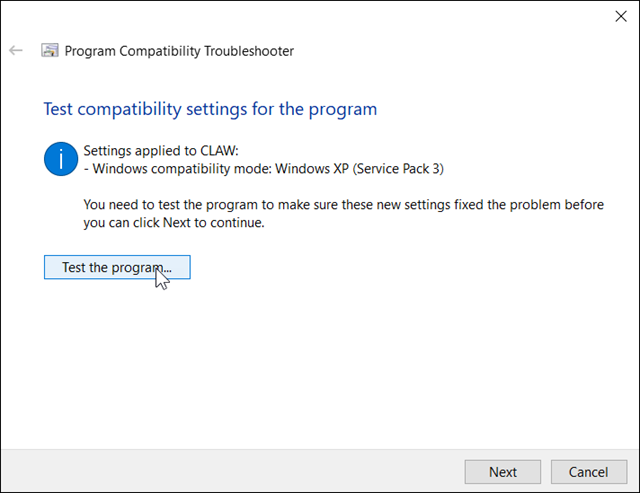
Task: Click the 'Test compatibility settings for the program' heading
Action: tap(210, 109)
